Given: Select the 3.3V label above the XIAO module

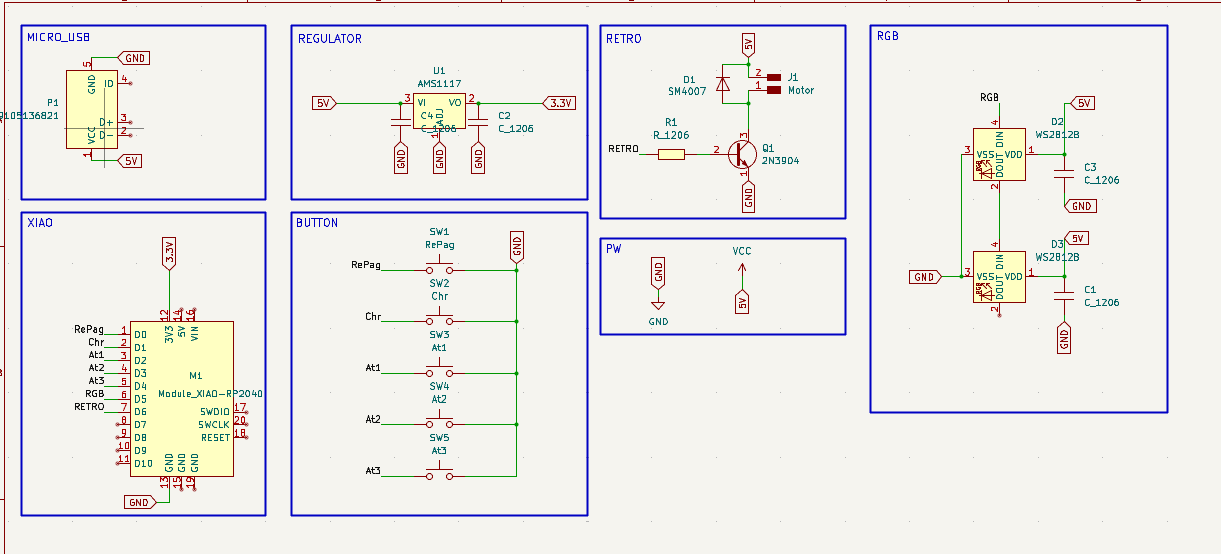Looking at the screenshot, I should pos(168,254).
